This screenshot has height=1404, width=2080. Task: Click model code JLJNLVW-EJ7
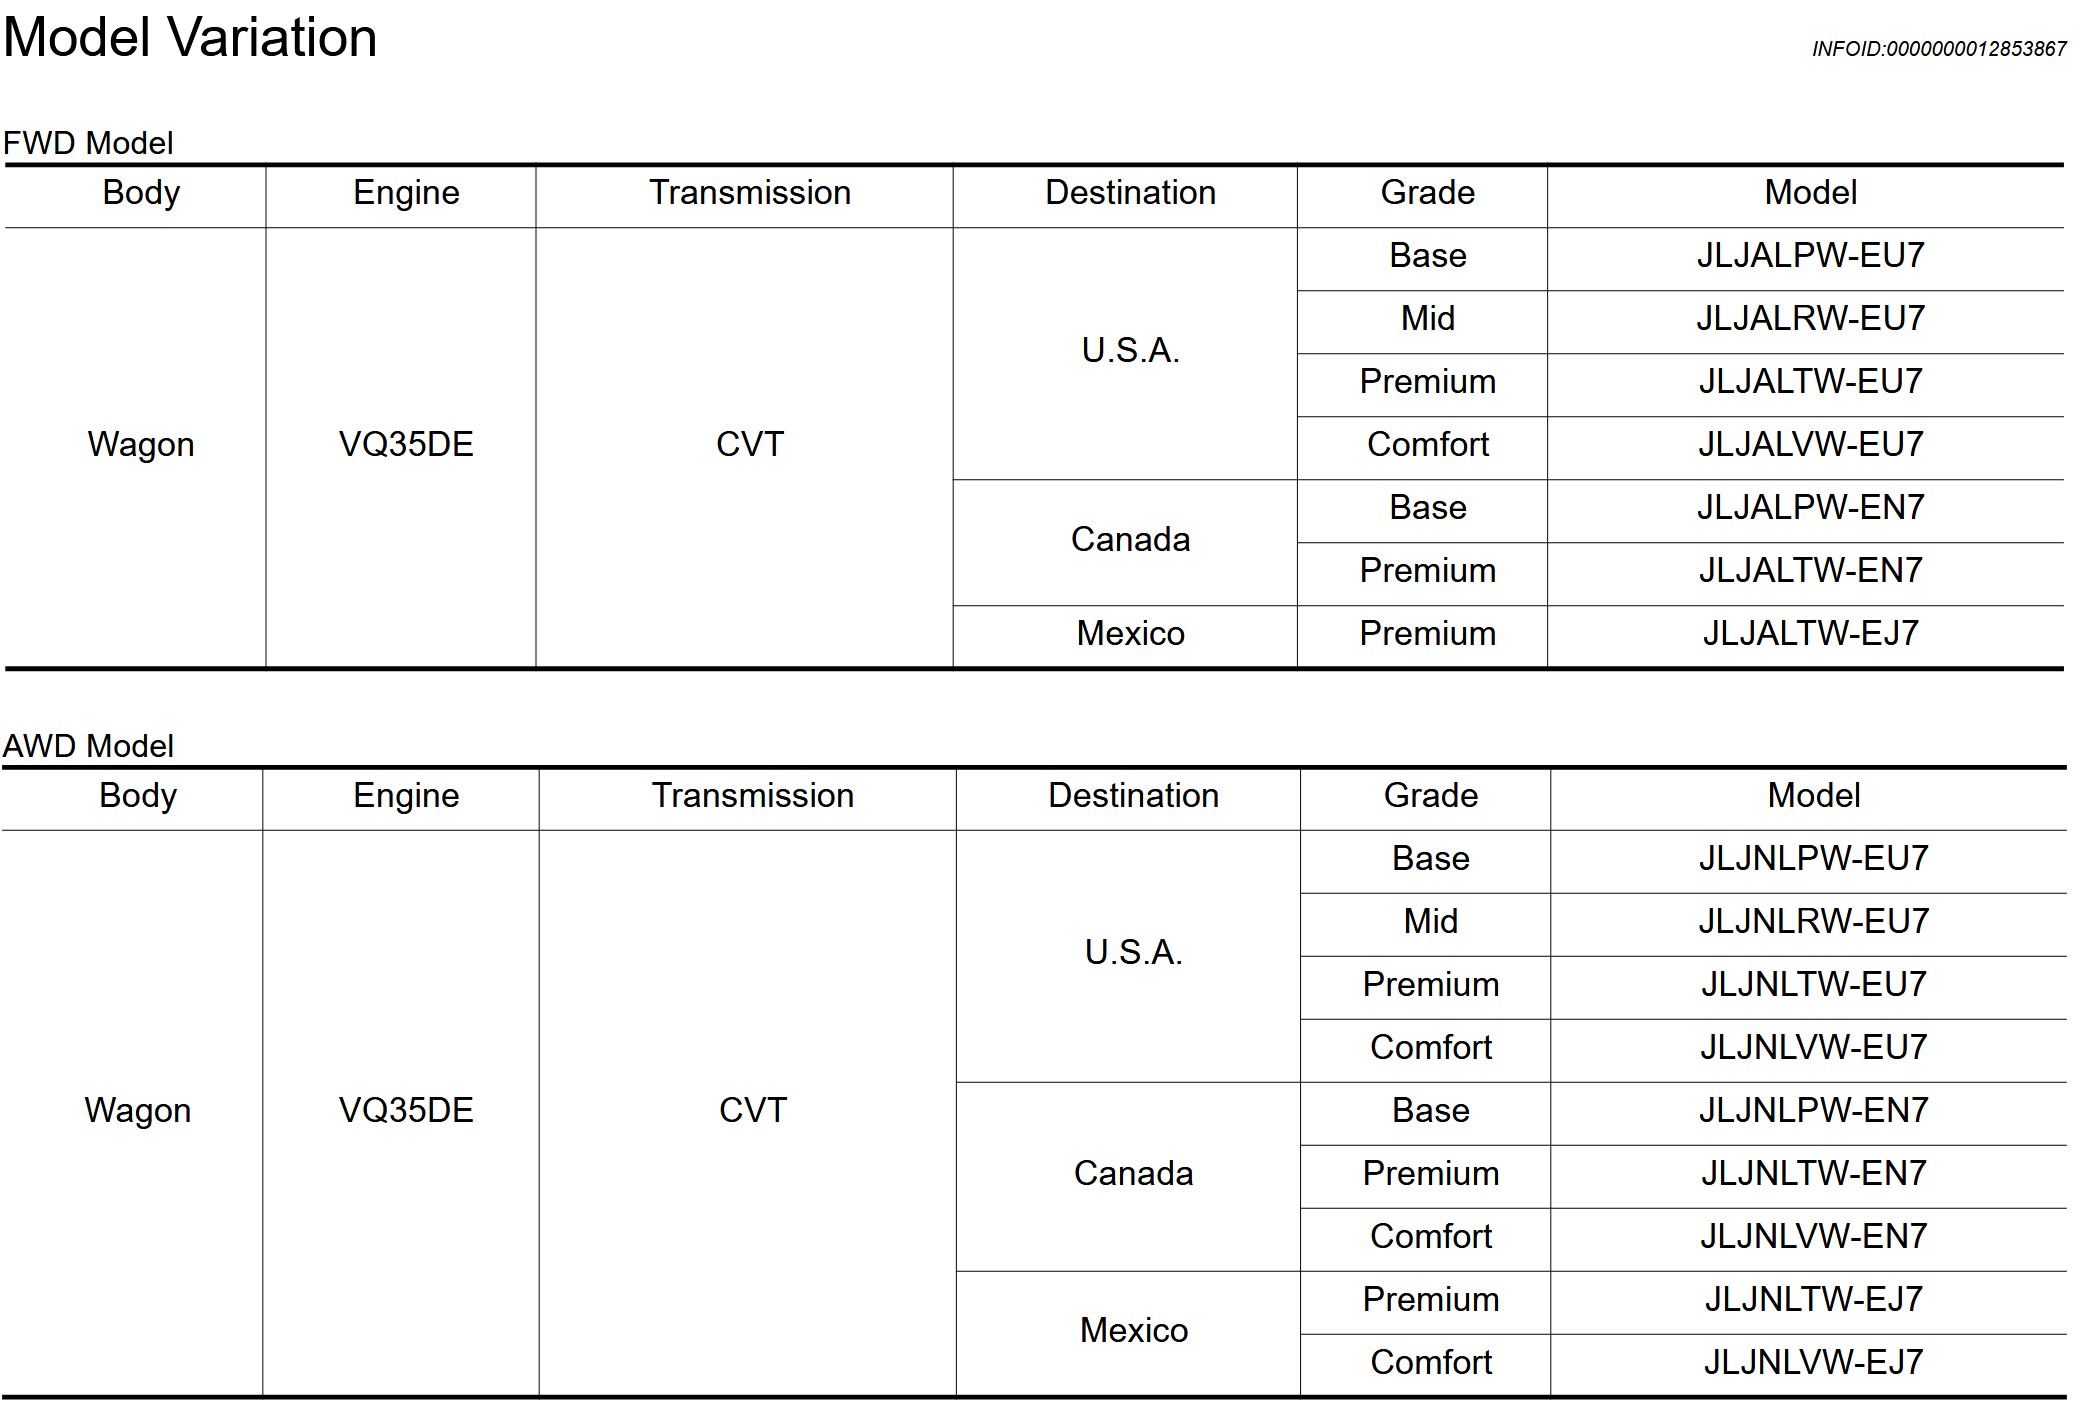1813,1363
